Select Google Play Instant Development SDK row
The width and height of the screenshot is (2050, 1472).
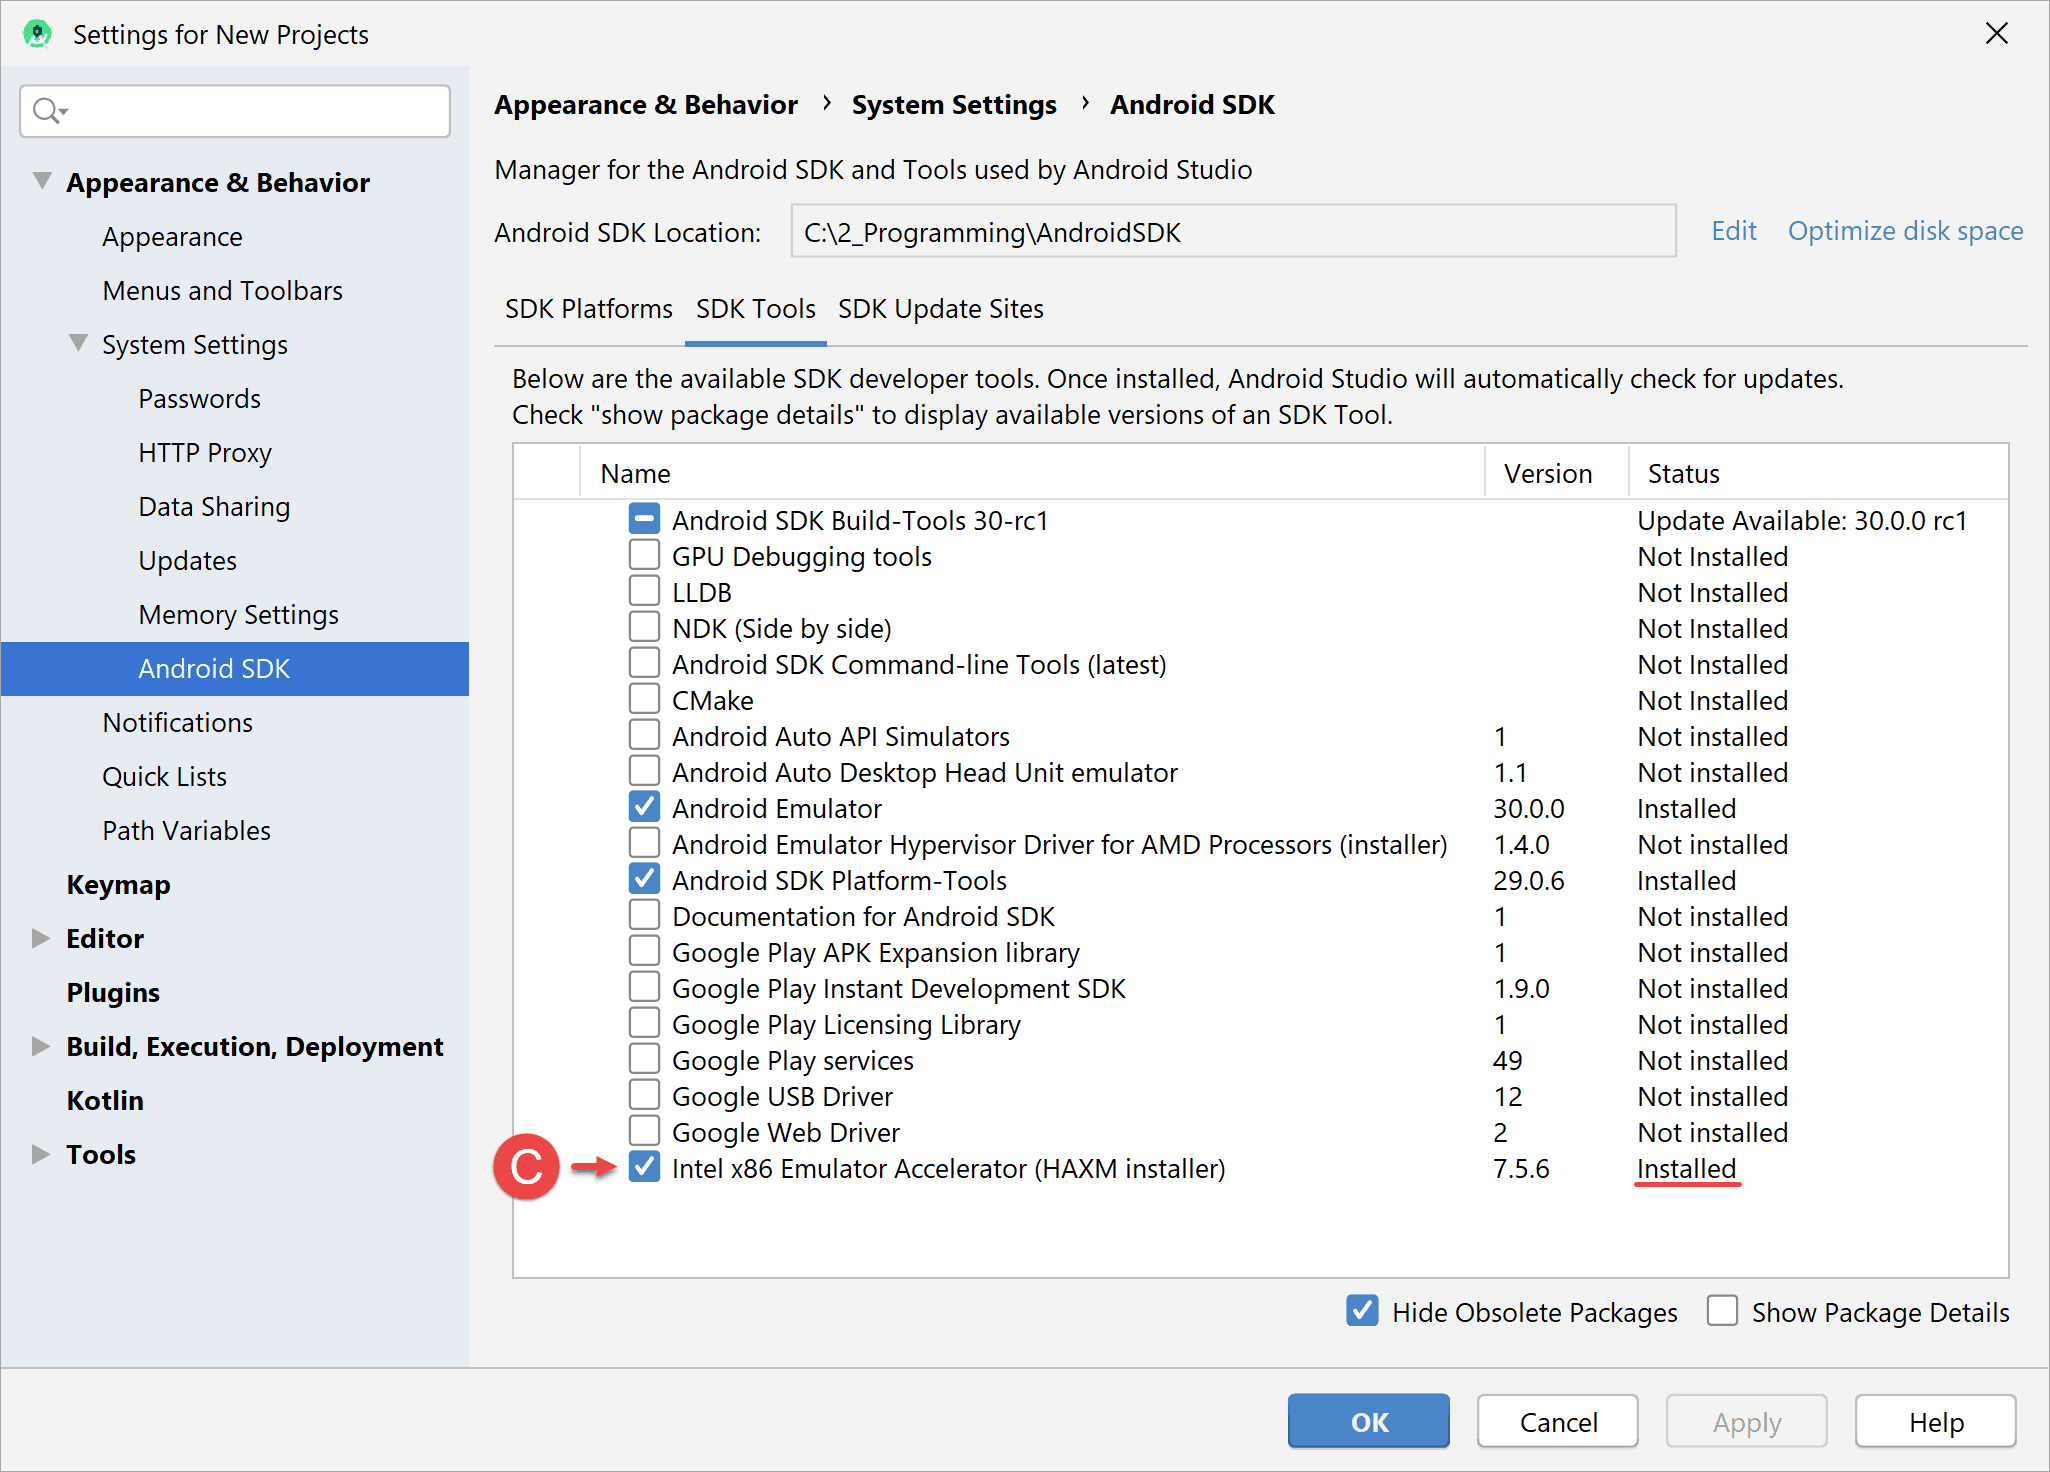(x=1260, y=989)
